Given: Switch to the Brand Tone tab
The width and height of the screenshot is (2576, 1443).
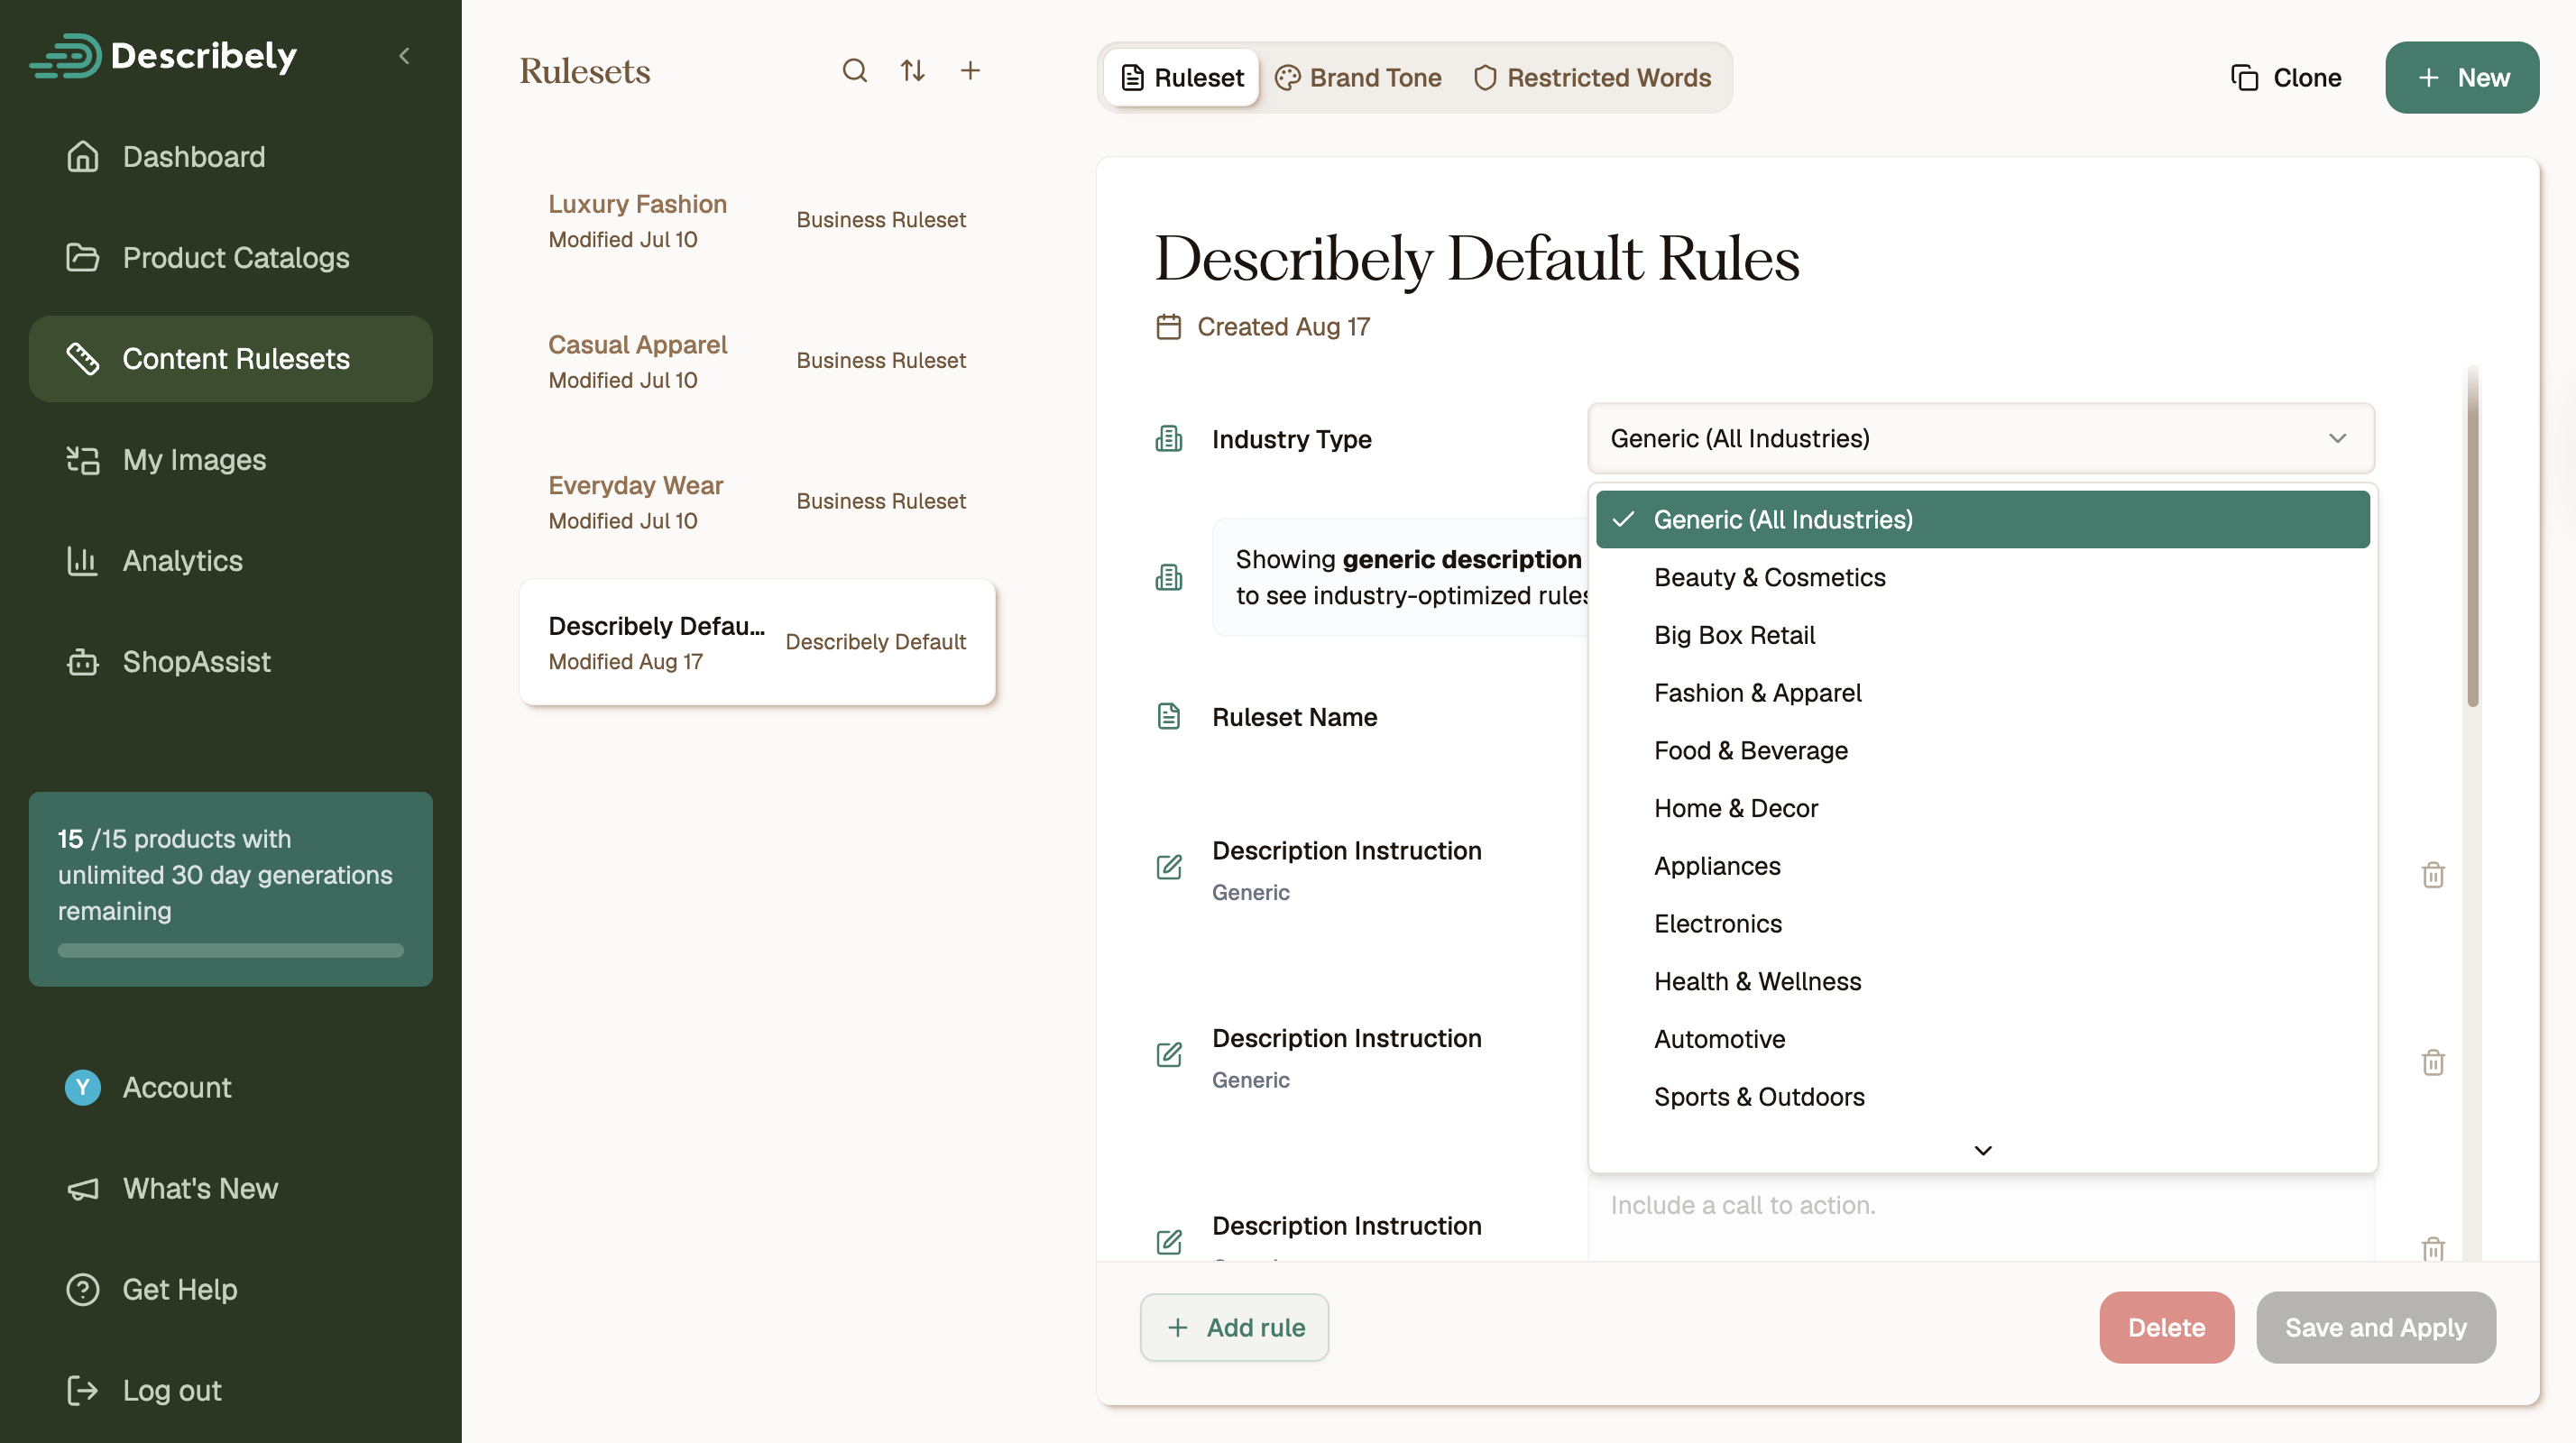Looking at the screenshot, I should [1358, 78].
